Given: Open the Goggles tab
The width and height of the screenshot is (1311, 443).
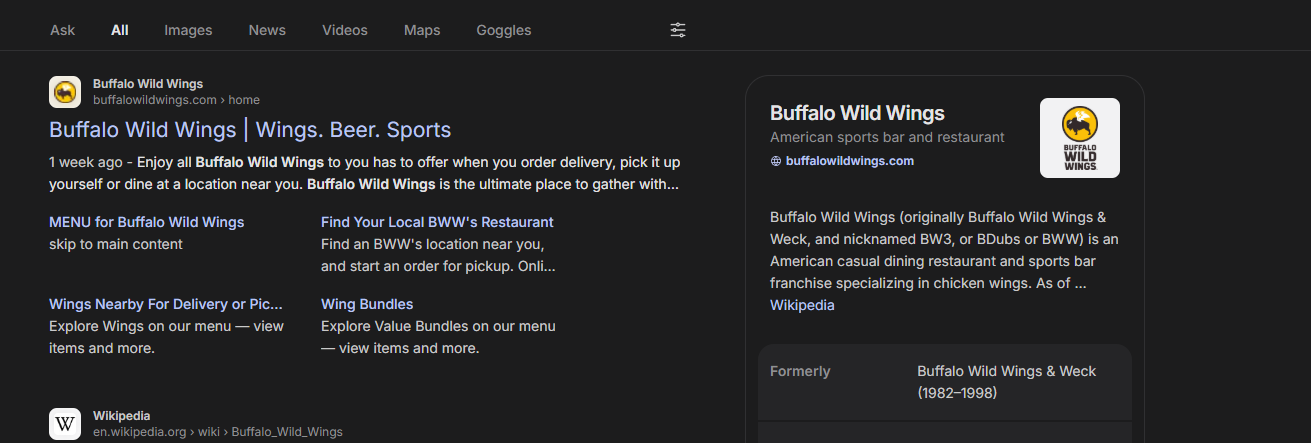Looking at the screenshot, I should pos(504,30).
